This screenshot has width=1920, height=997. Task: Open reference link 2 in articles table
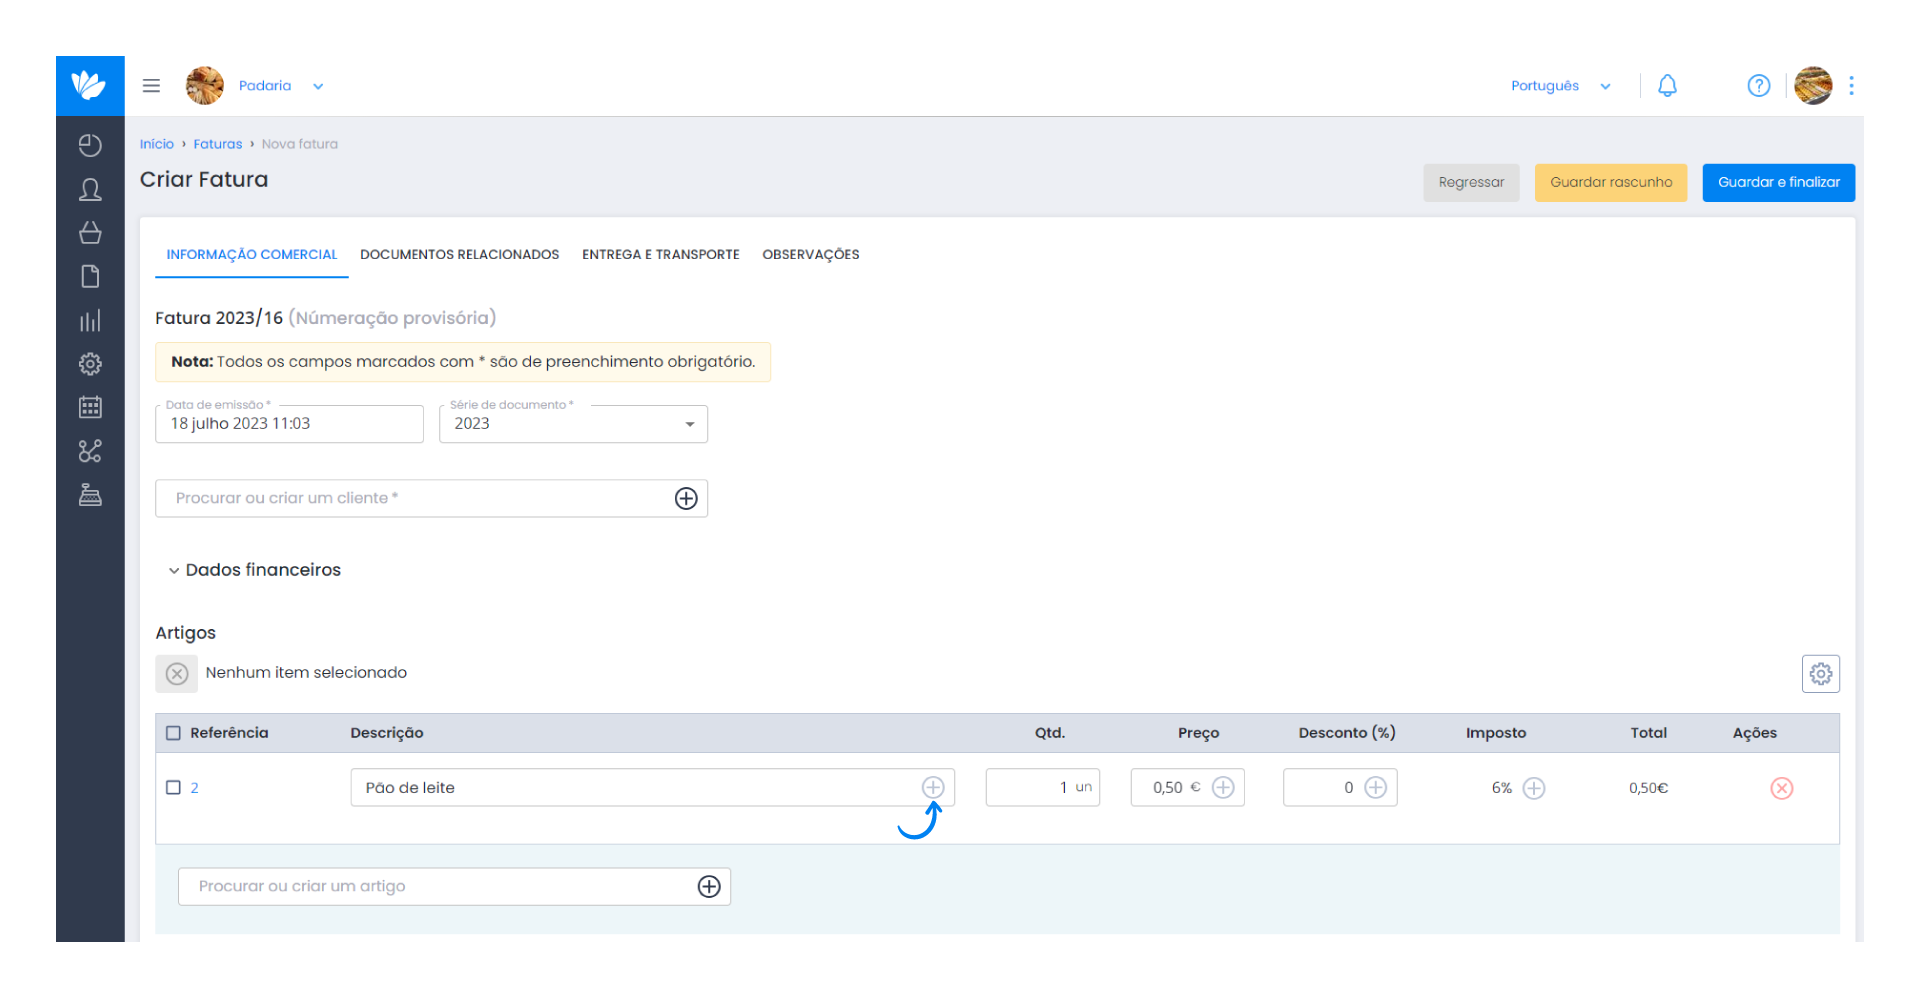[x=194, y=788]
